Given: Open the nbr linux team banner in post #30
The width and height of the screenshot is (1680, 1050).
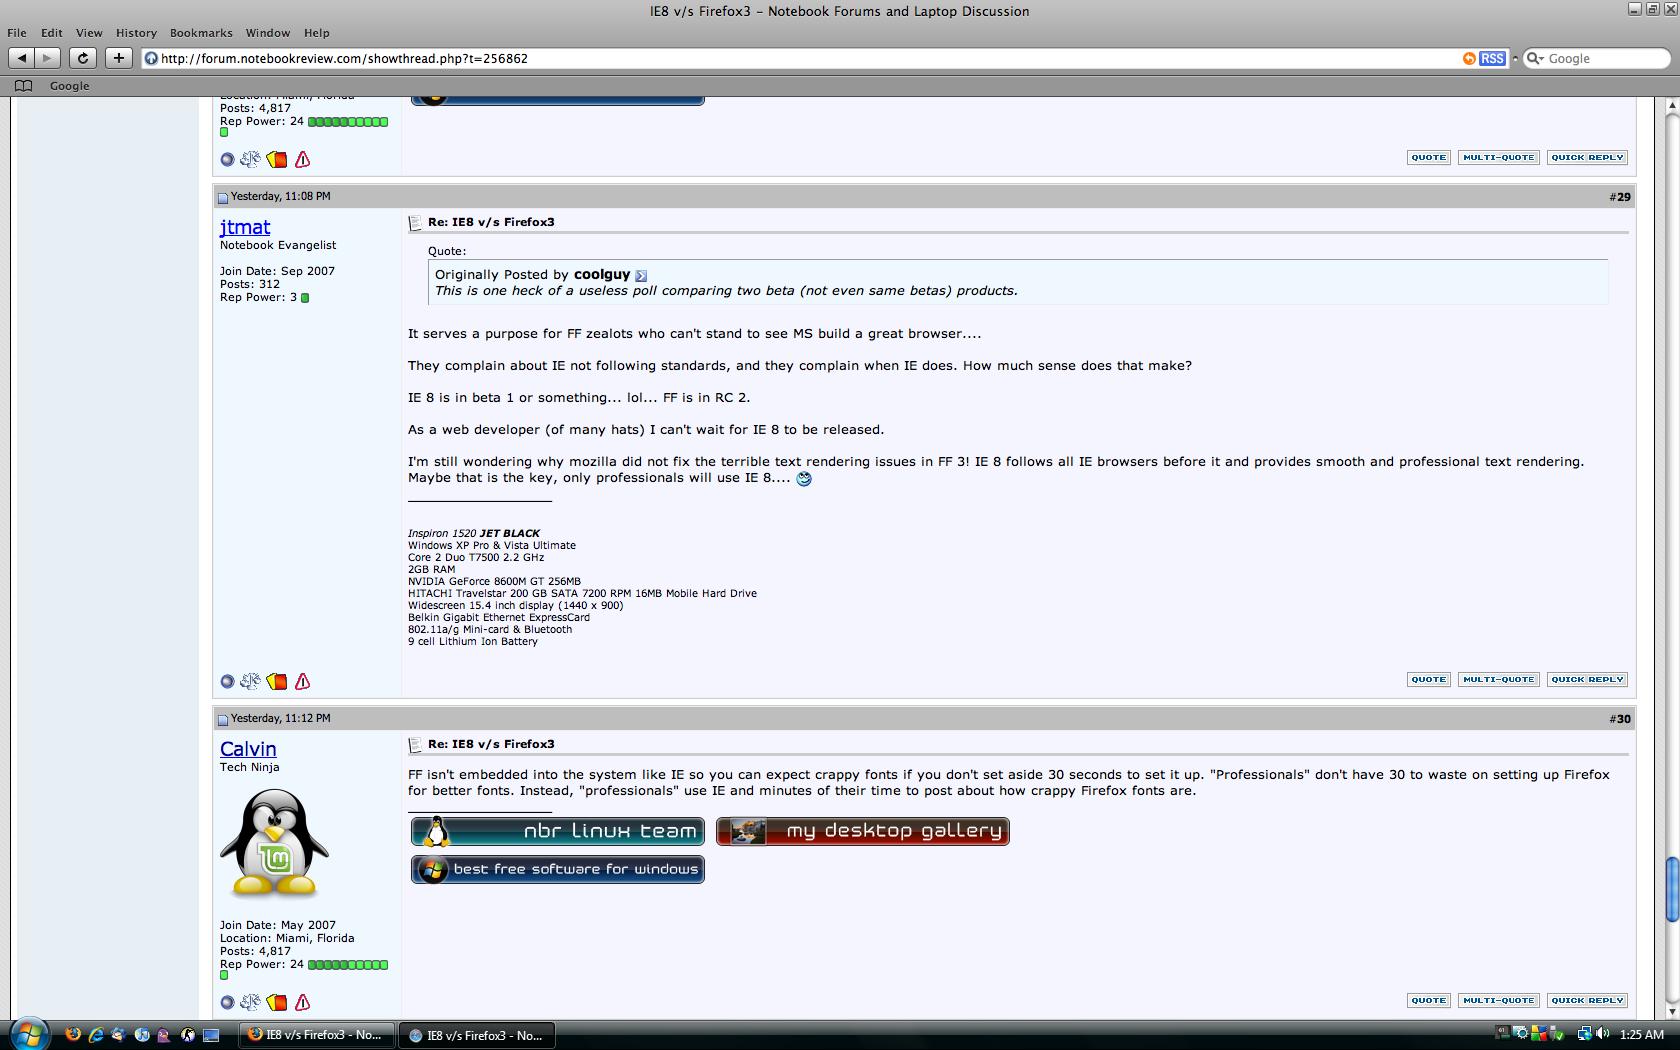Looking at the screenshot, I should coord(558,831).
